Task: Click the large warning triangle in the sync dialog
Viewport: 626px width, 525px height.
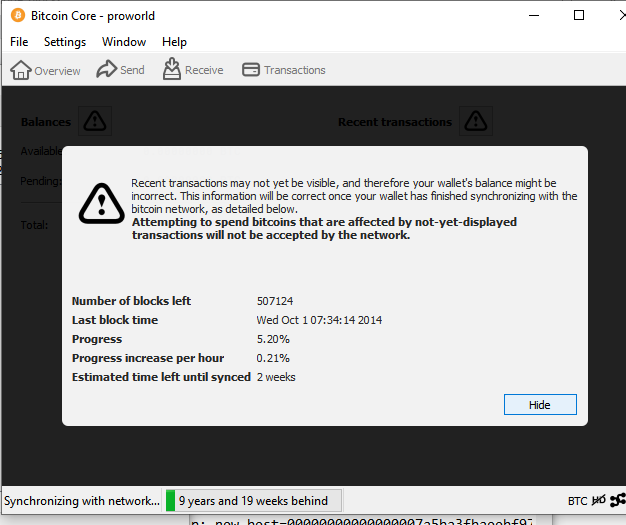Action: (x=101, y=204)
